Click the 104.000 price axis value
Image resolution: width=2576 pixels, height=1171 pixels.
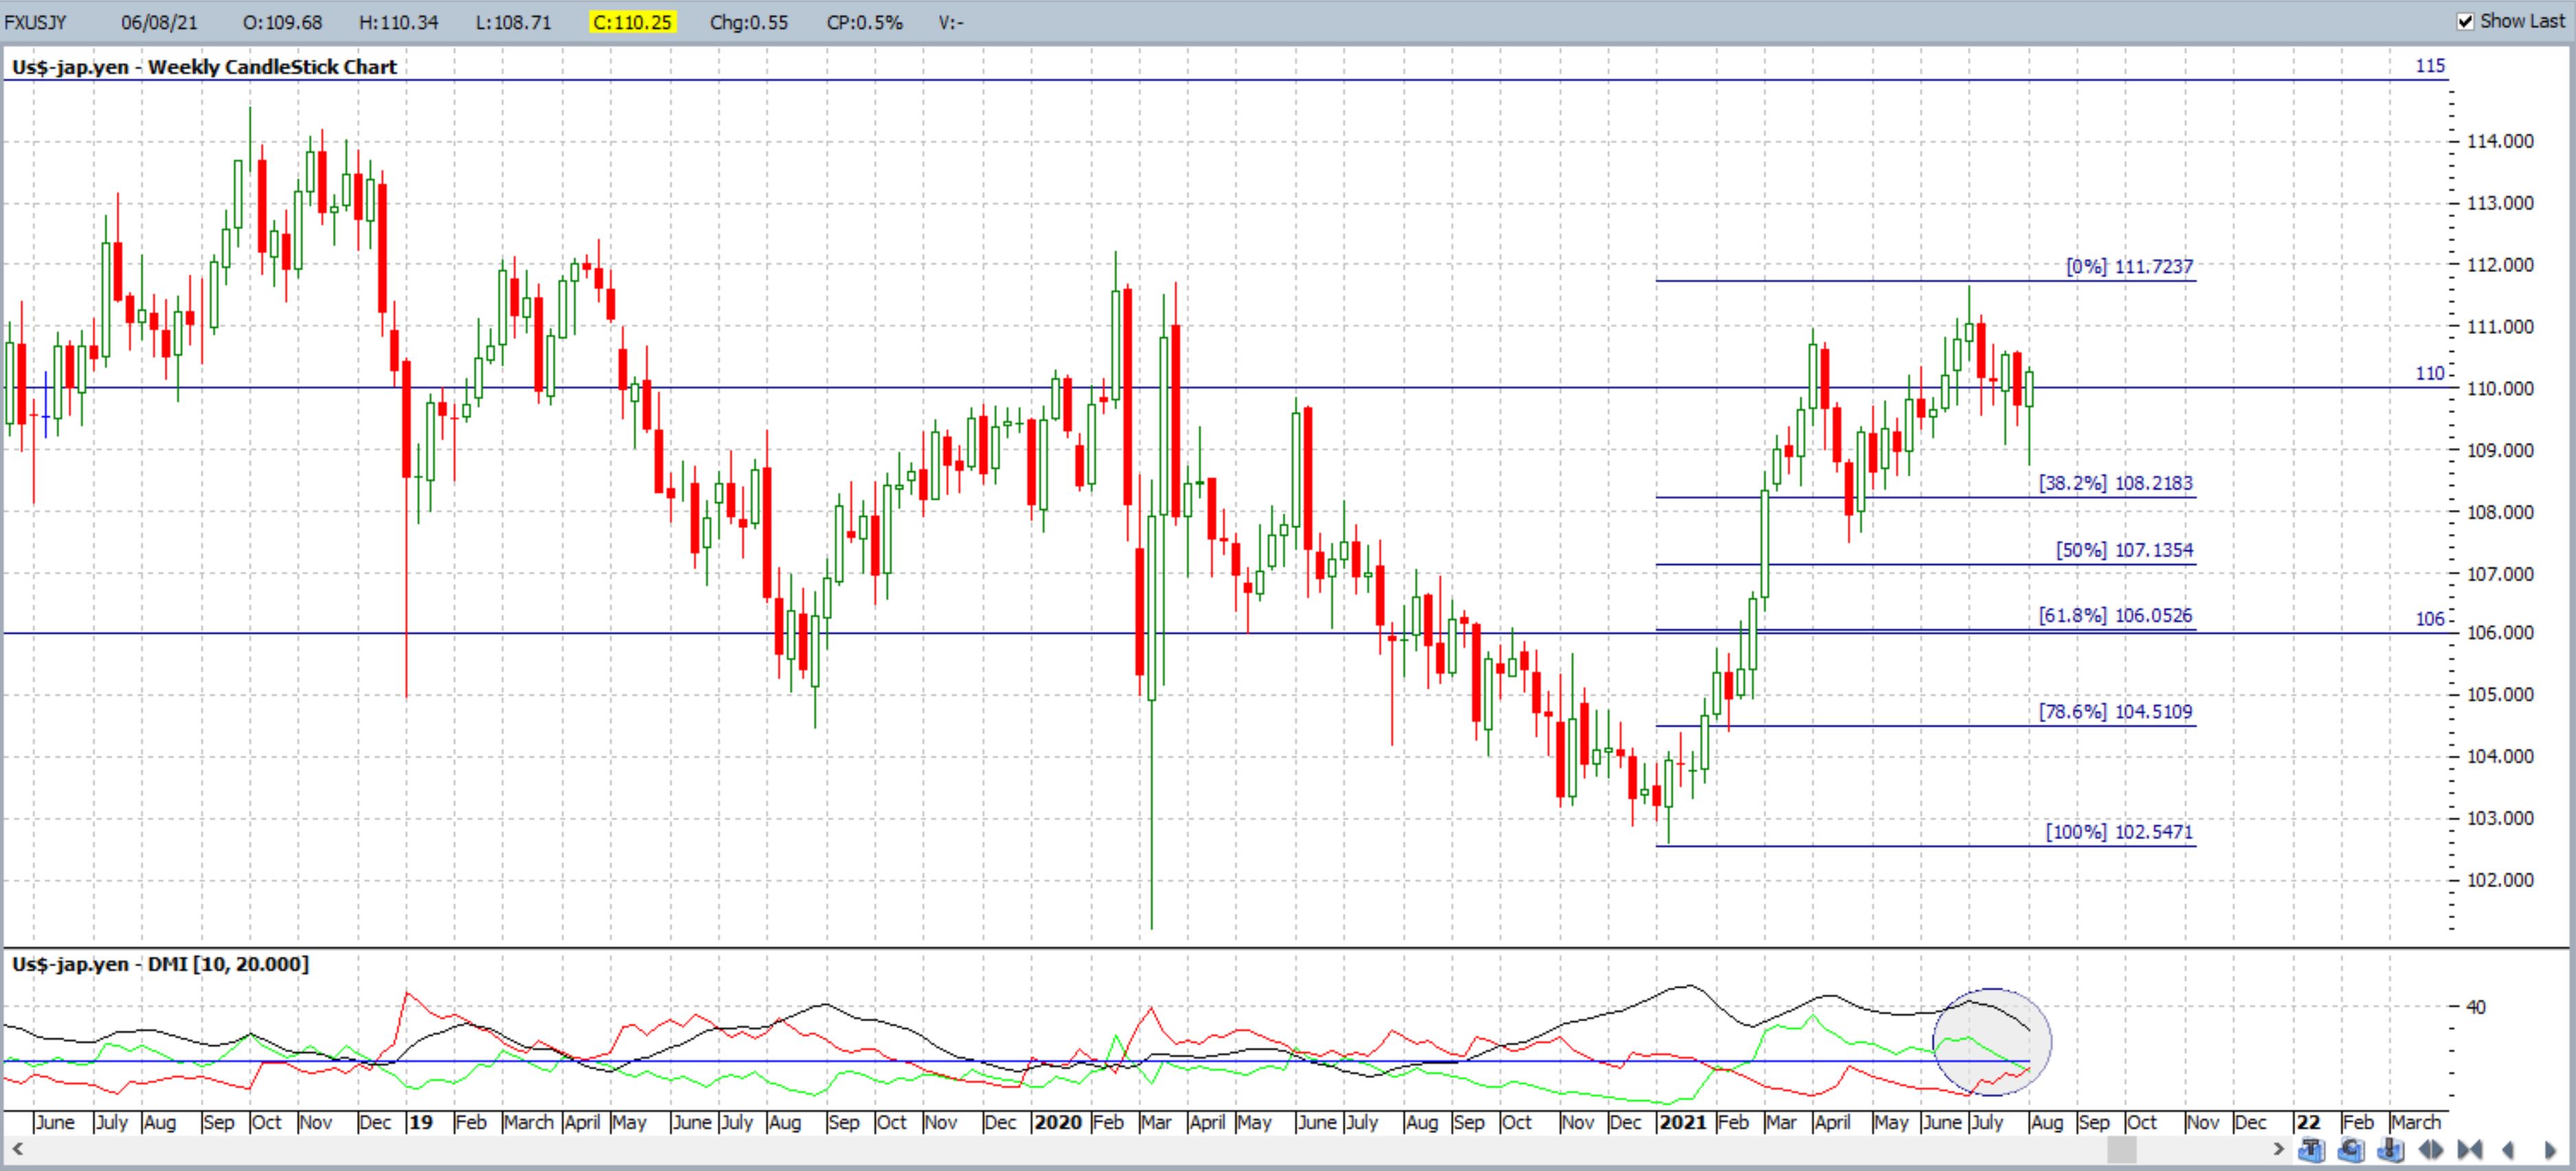[x=2500, y=756]
